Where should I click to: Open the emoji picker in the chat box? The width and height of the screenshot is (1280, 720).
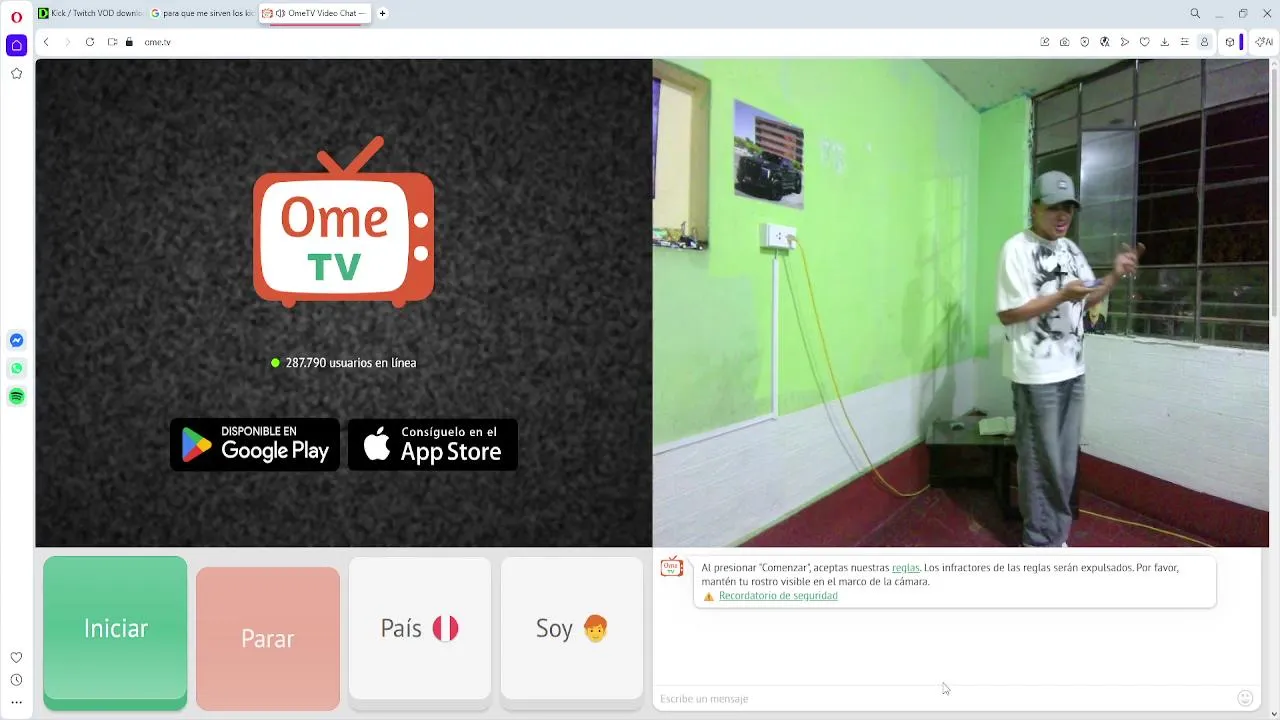(x=1245, y=698)
